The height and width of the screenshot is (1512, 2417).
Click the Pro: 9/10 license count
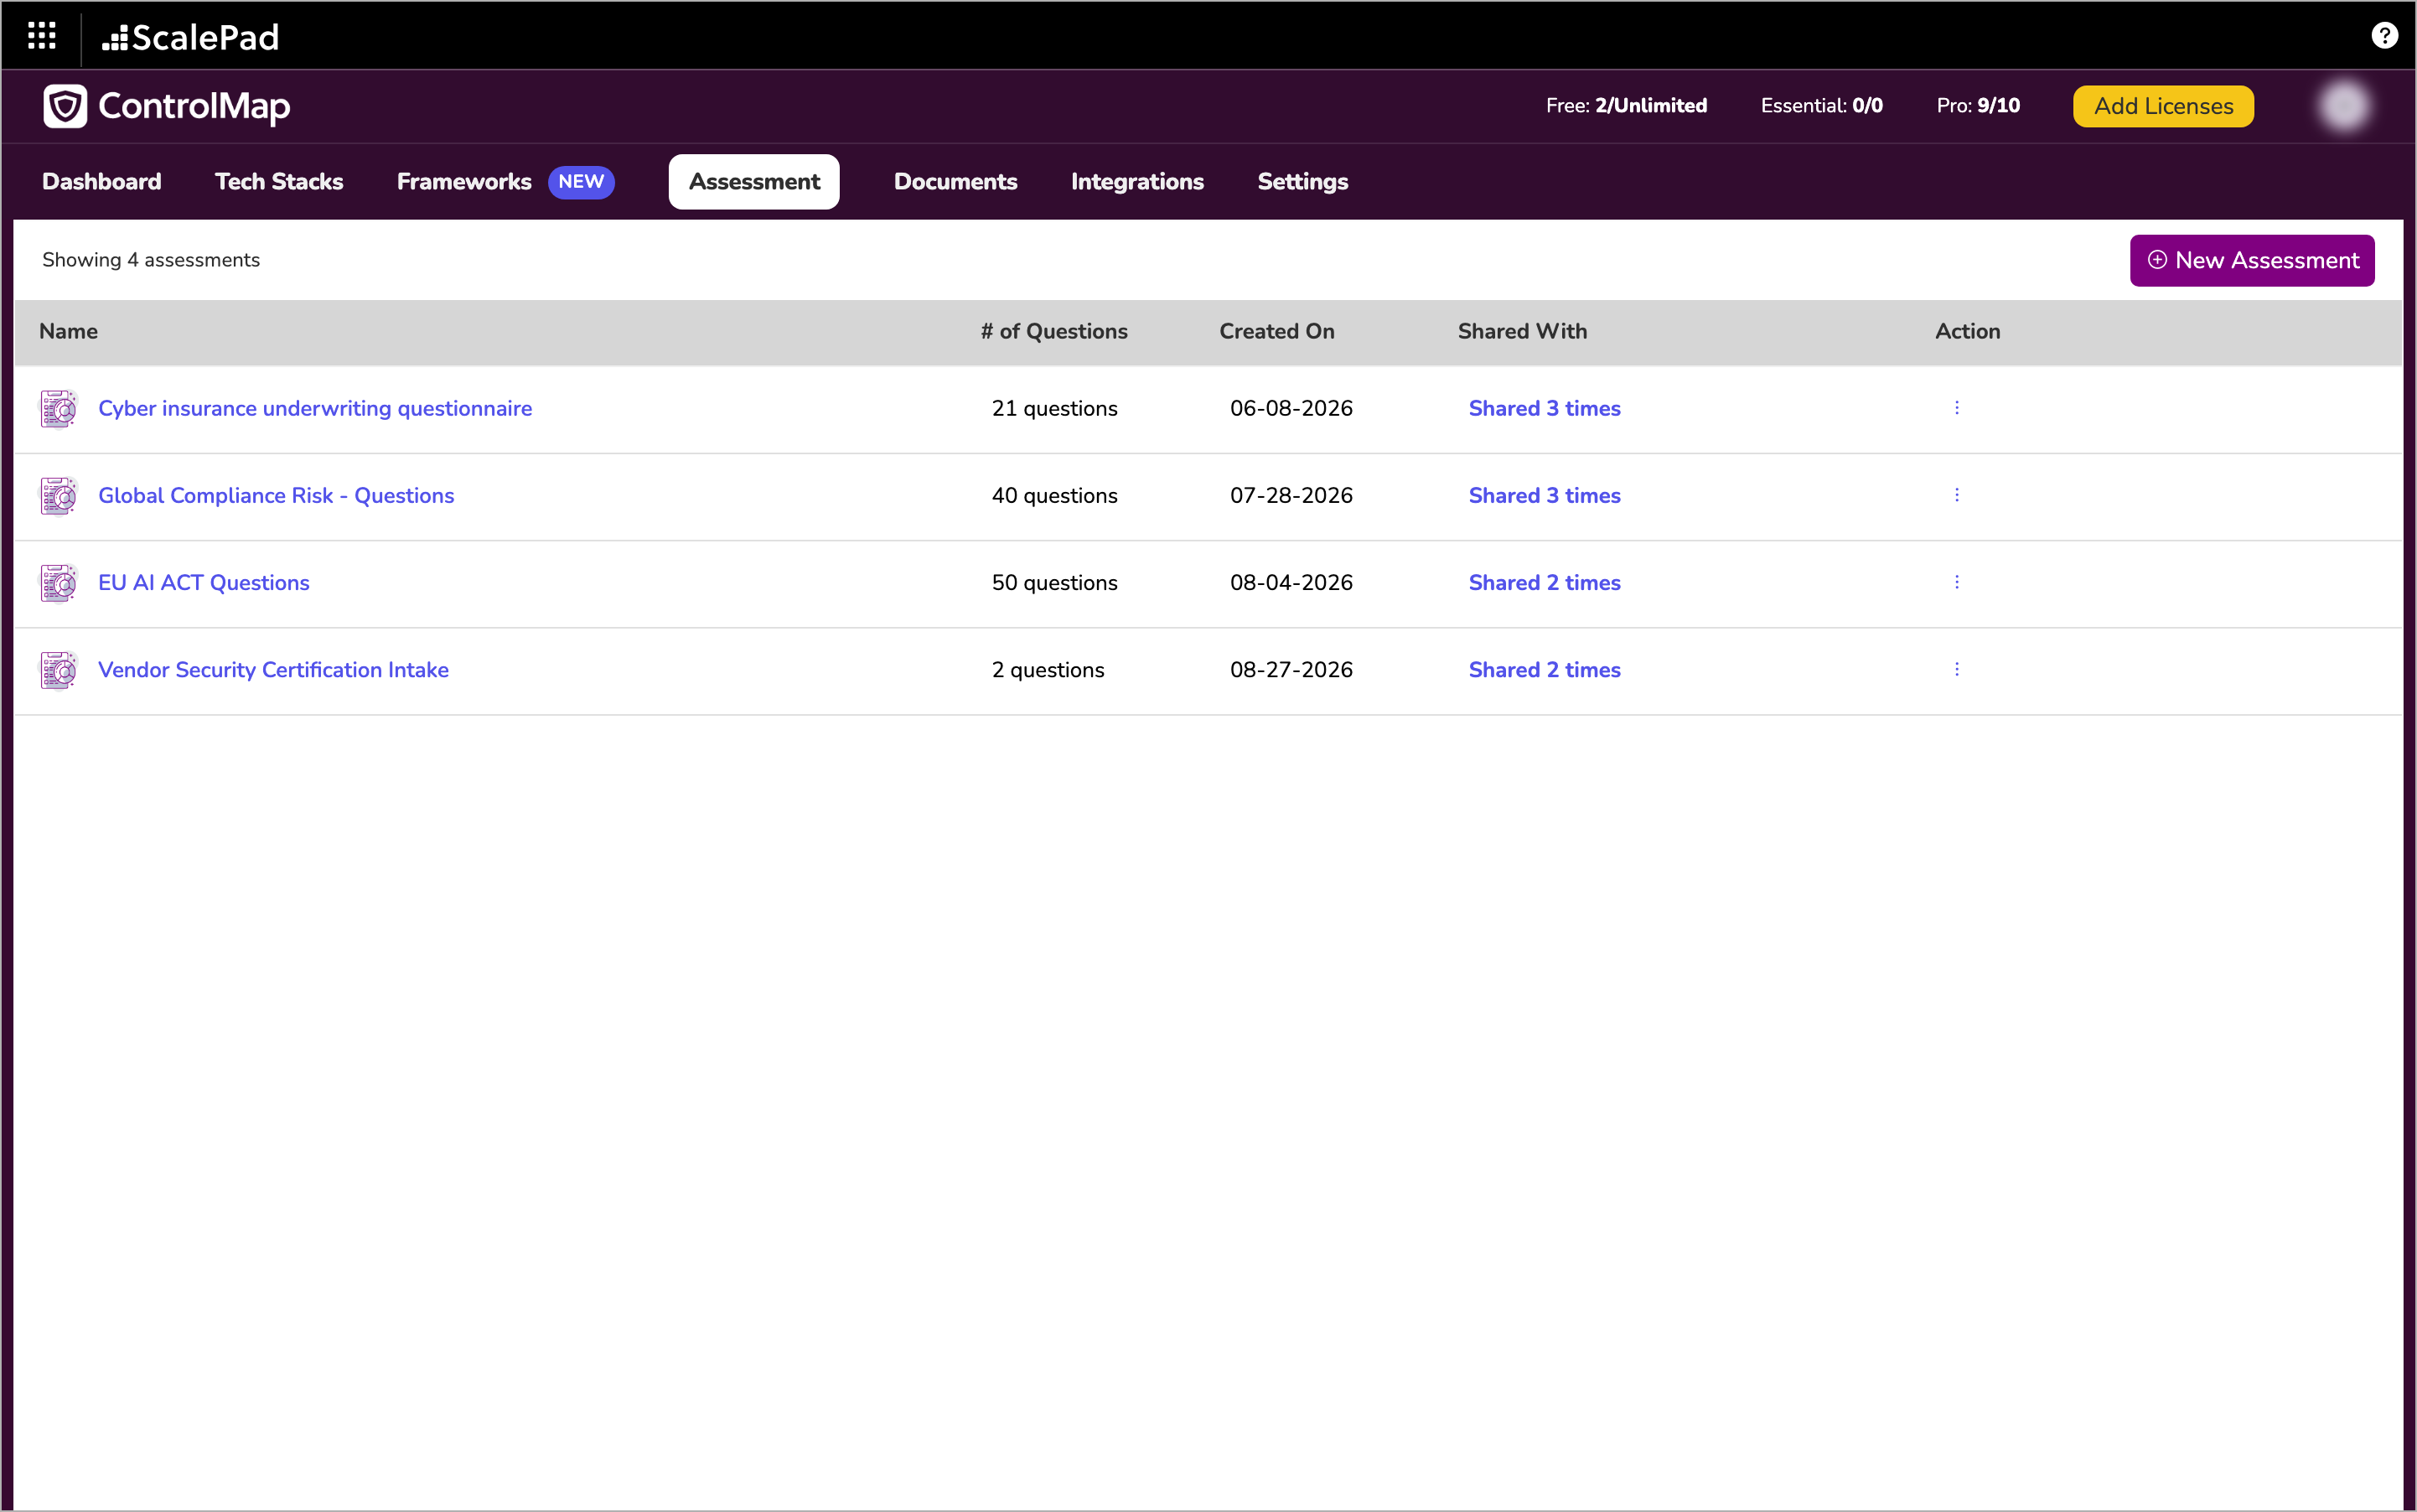coord(1978,106)
